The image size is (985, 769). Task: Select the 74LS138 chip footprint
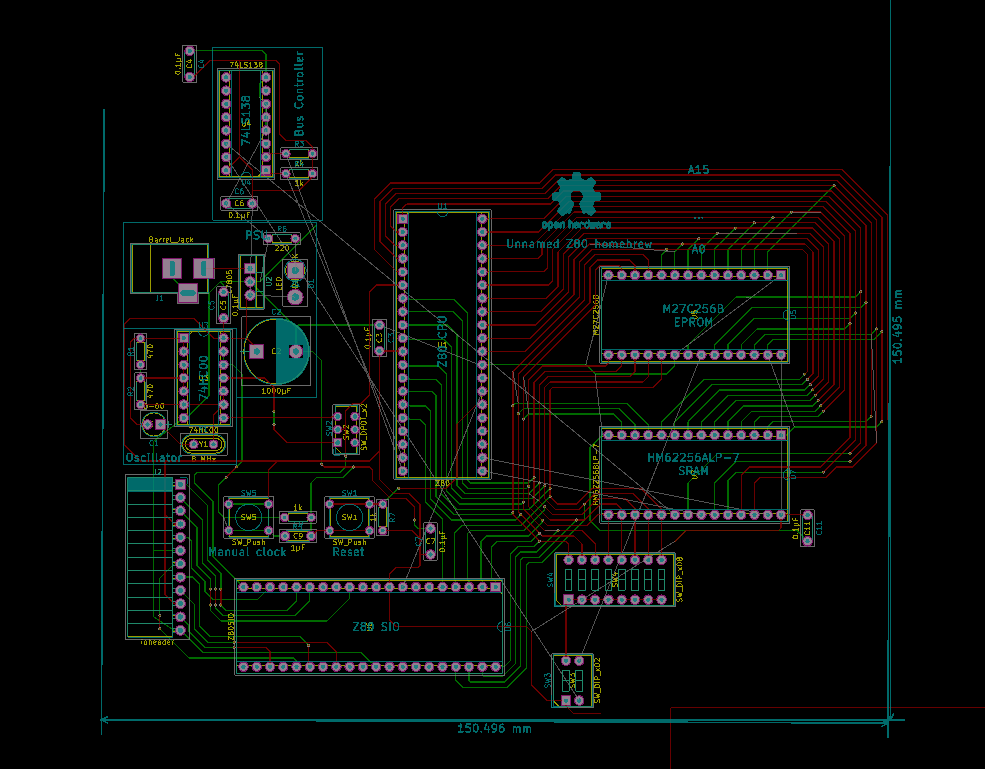246,124
